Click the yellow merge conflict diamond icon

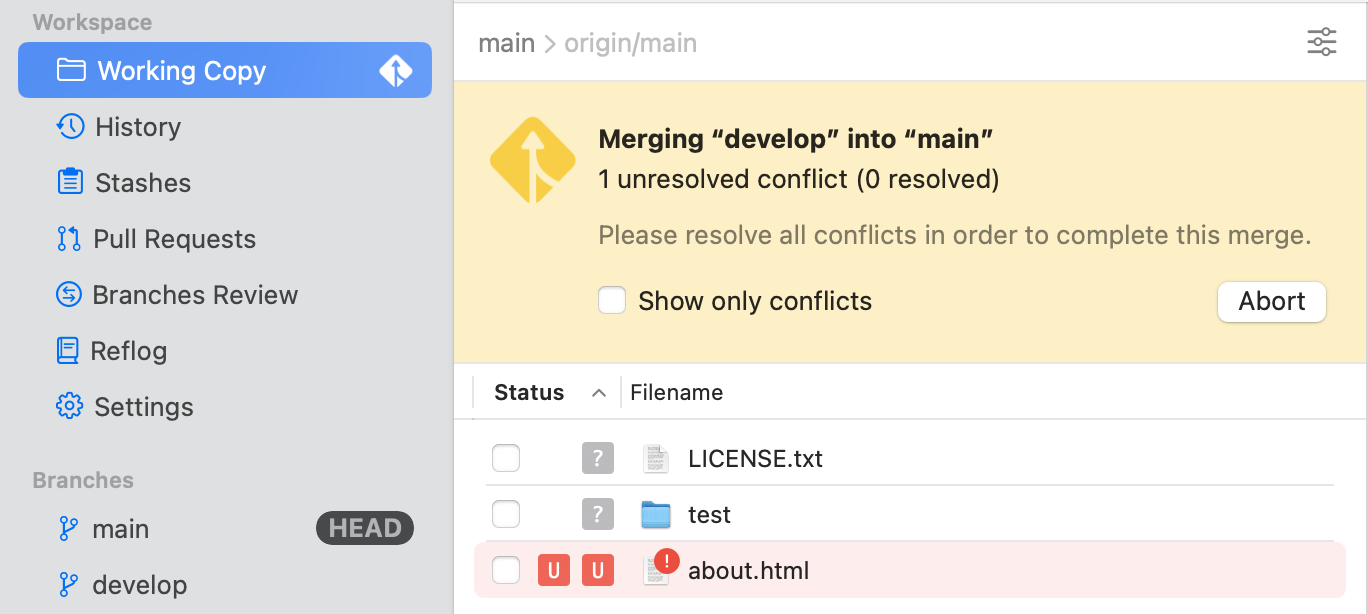pos(532,160)
